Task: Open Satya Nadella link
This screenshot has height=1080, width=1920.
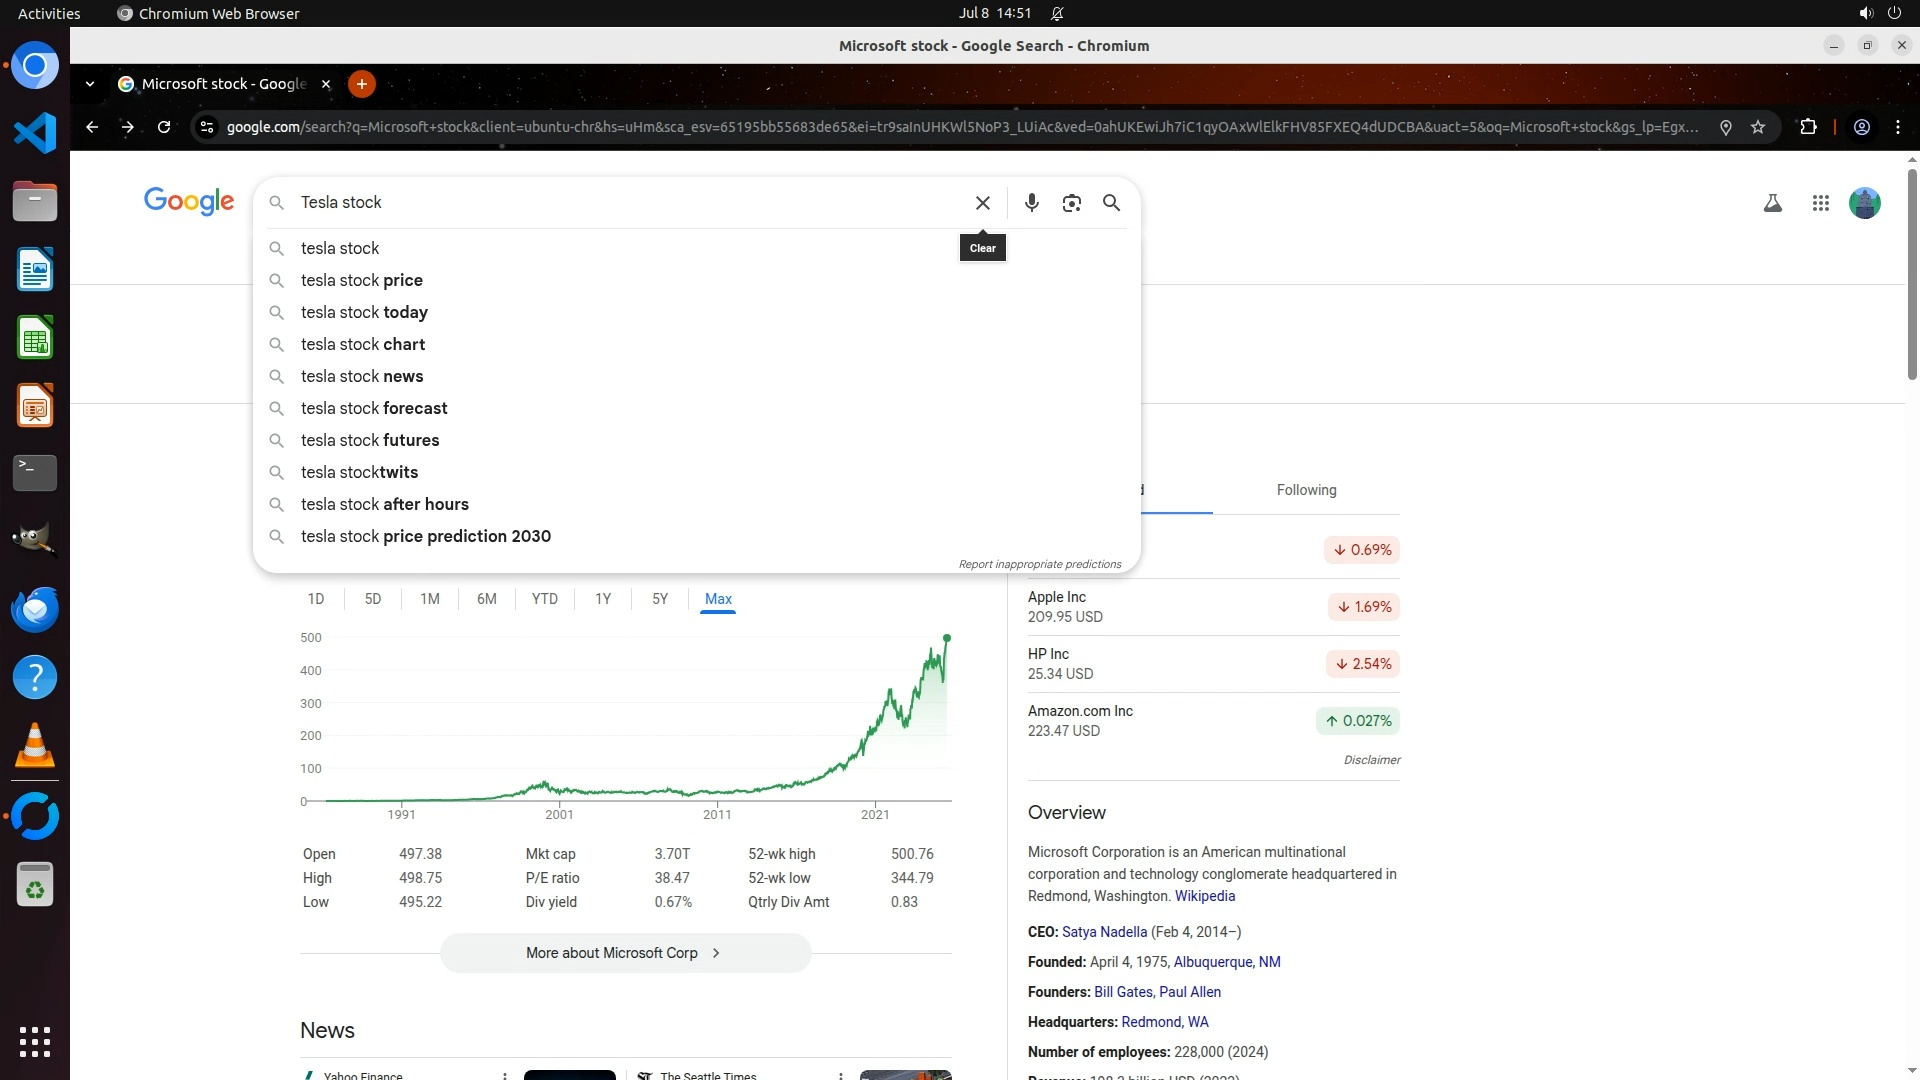Action: [1104, 932]
